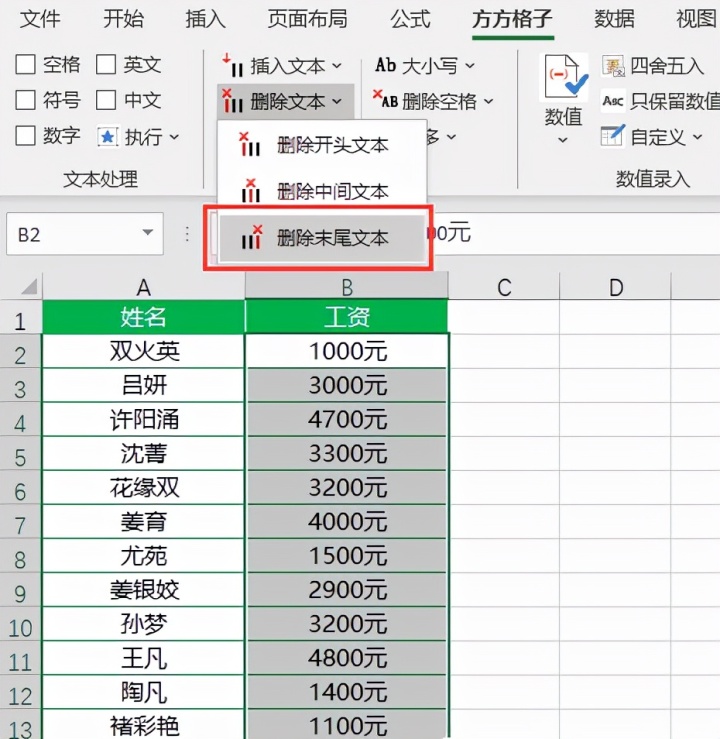720x739 pixels.
Task: Choose 删除开头文本 from the menu
Action: (322, 145)
